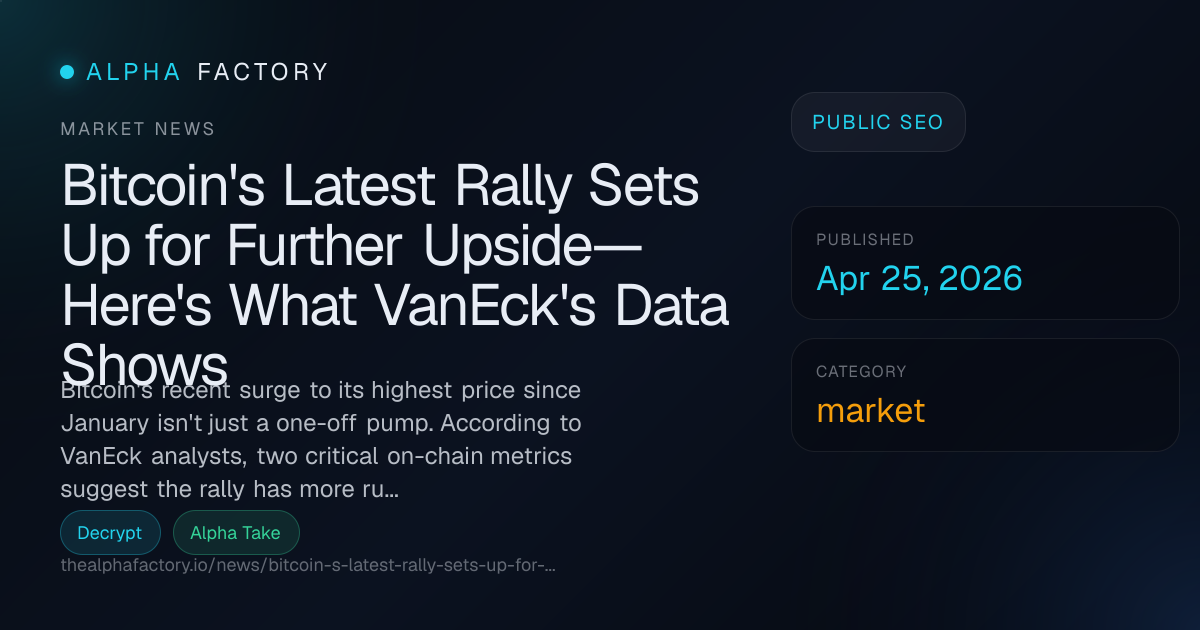Select the MARKET NEWS section label
This screenshot has height=630, width=1200.
(x=138, y=129)
